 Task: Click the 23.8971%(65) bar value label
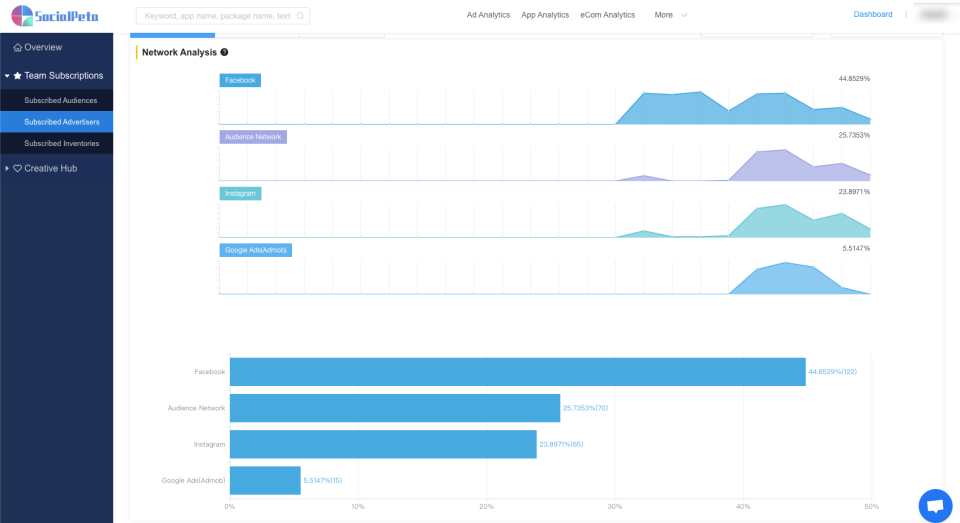tap(561, 444)
